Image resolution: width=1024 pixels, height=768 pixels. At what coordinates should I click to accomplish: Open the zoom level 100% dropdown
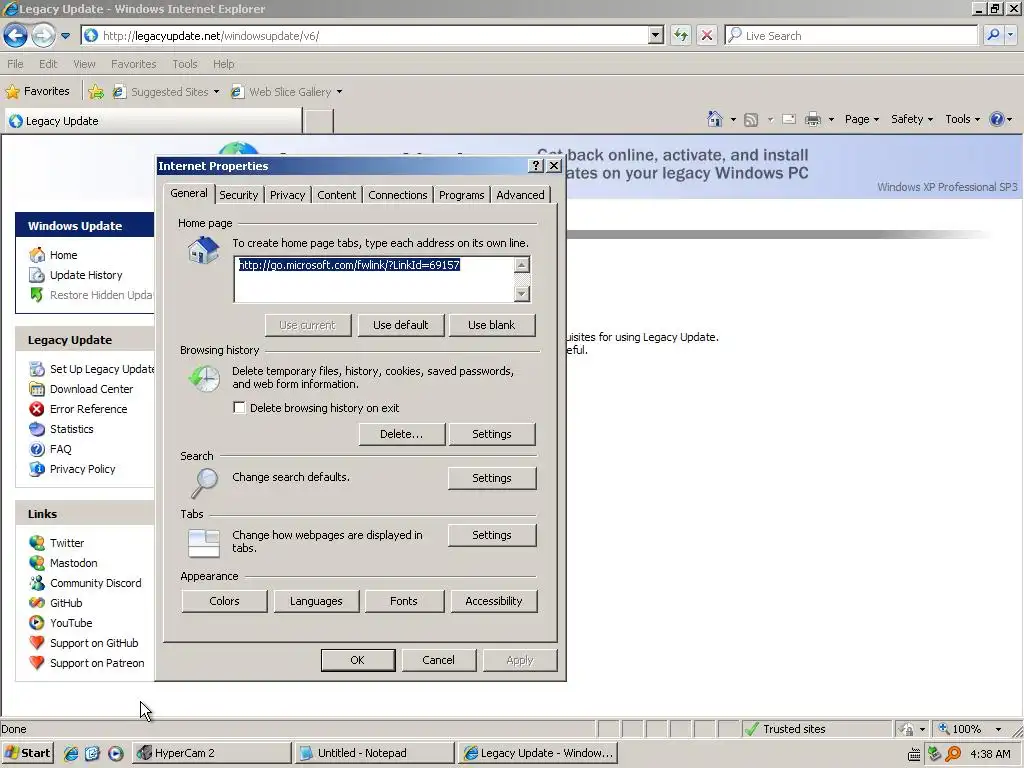(998, 729)
